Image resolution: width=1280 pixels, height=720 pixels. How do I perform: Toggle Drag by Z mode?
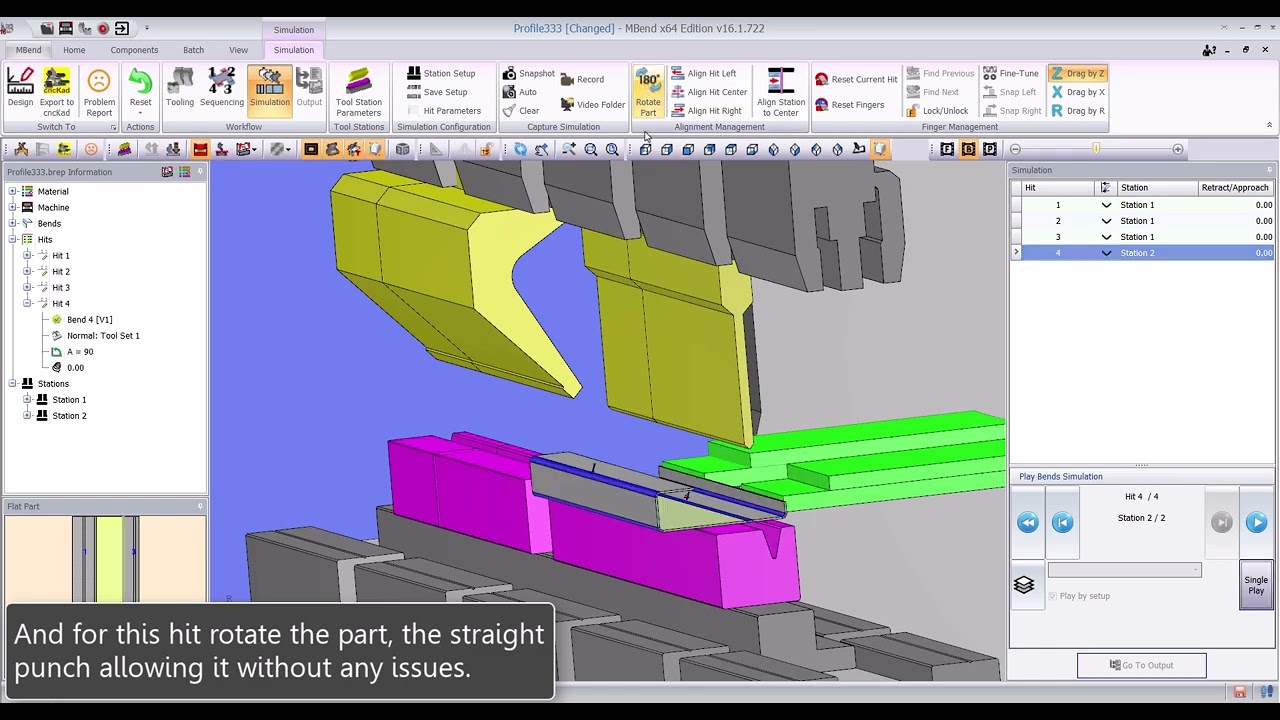click(x=1077, y=73)
